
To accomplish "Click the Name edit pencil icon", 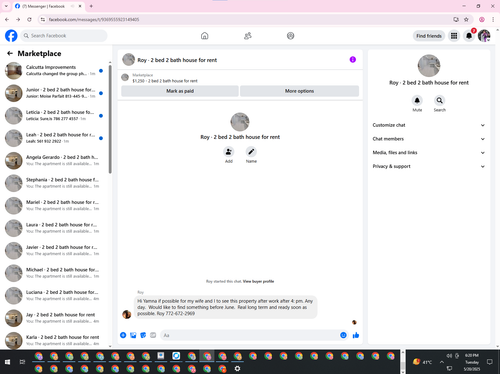I will tap(251, 152).
